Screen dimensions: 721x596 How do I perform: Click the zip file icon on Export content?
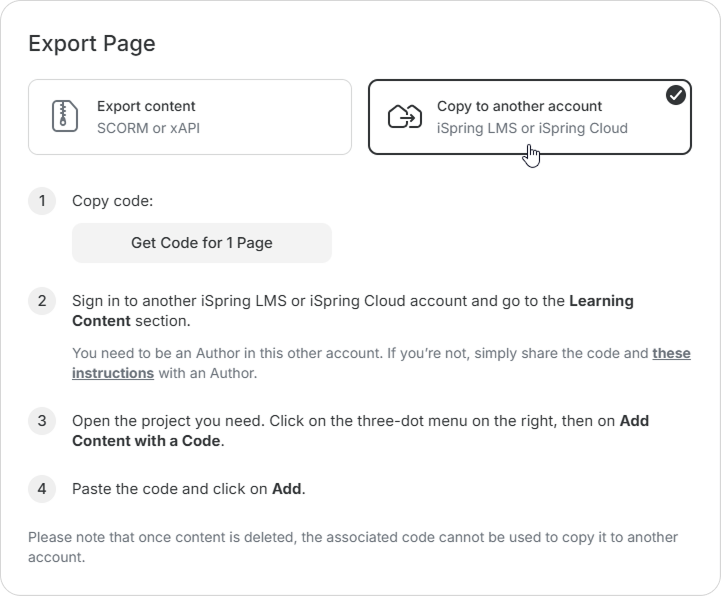65,117
